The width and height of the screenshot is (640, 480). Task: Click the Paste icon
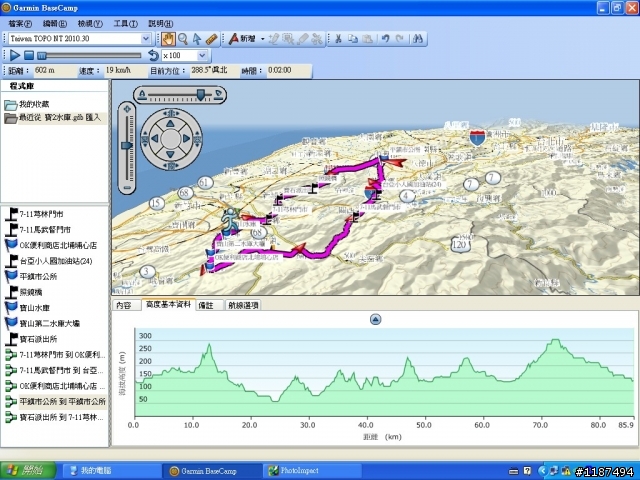coord(368,39)
